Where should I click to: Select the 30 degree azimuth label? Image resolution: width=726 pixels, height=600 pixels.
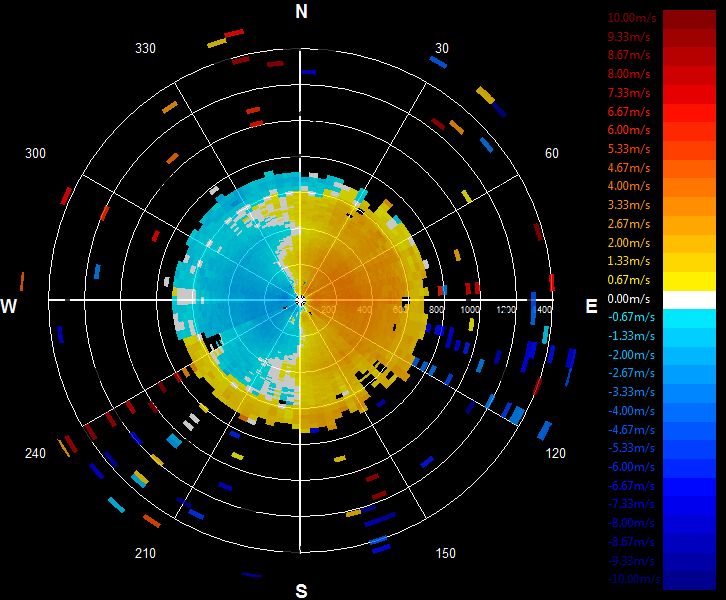[442, 48]
